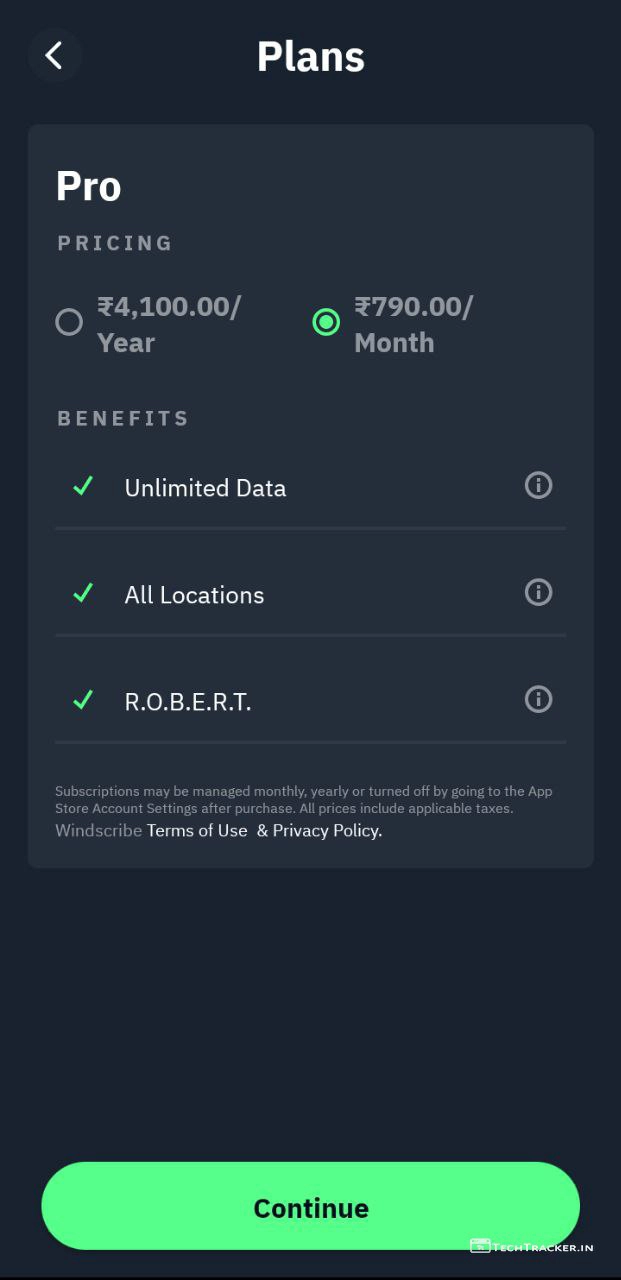The image size is (621, 1280).
Task: Select the monthly pricing radio button
Action: (x=326, y=322)
